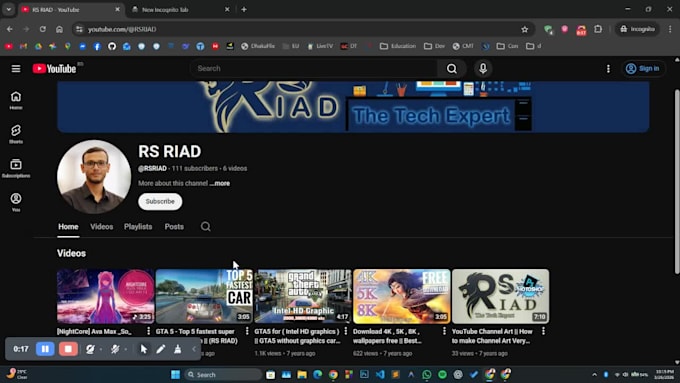Play Download 4K 5K 8K wallpapers thumbnail
This screenshot has width=680, height=383.
pos(402,296)
